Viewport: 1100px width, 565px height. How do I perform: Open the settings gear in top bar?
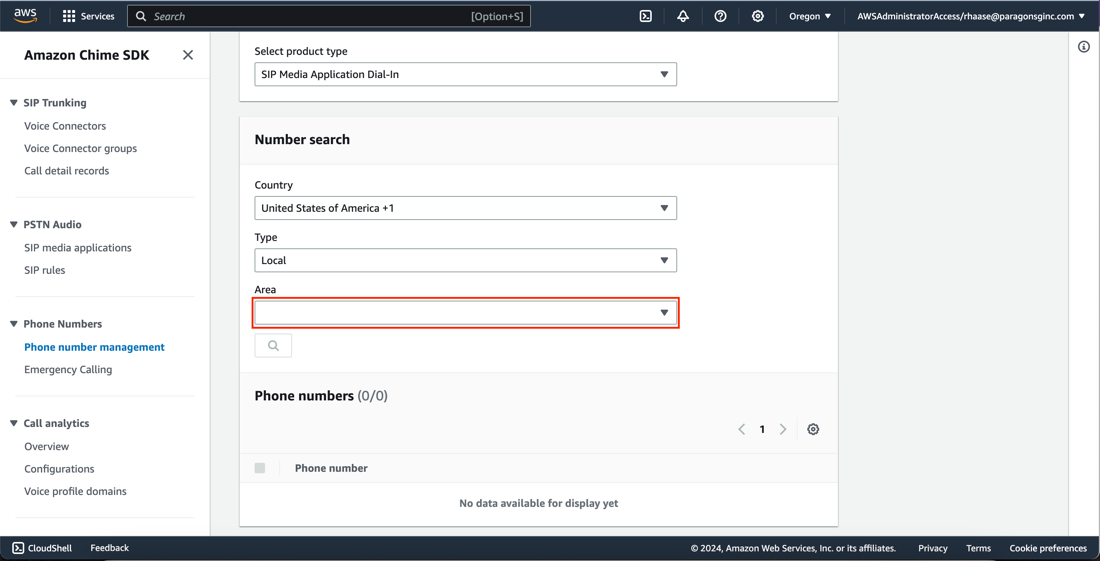[758, 16]
